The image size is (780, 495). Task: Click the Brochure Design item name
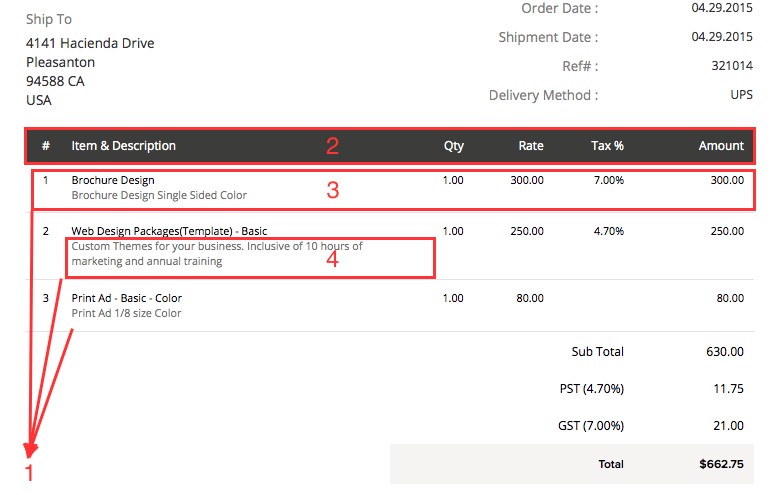tap(113, 180)
